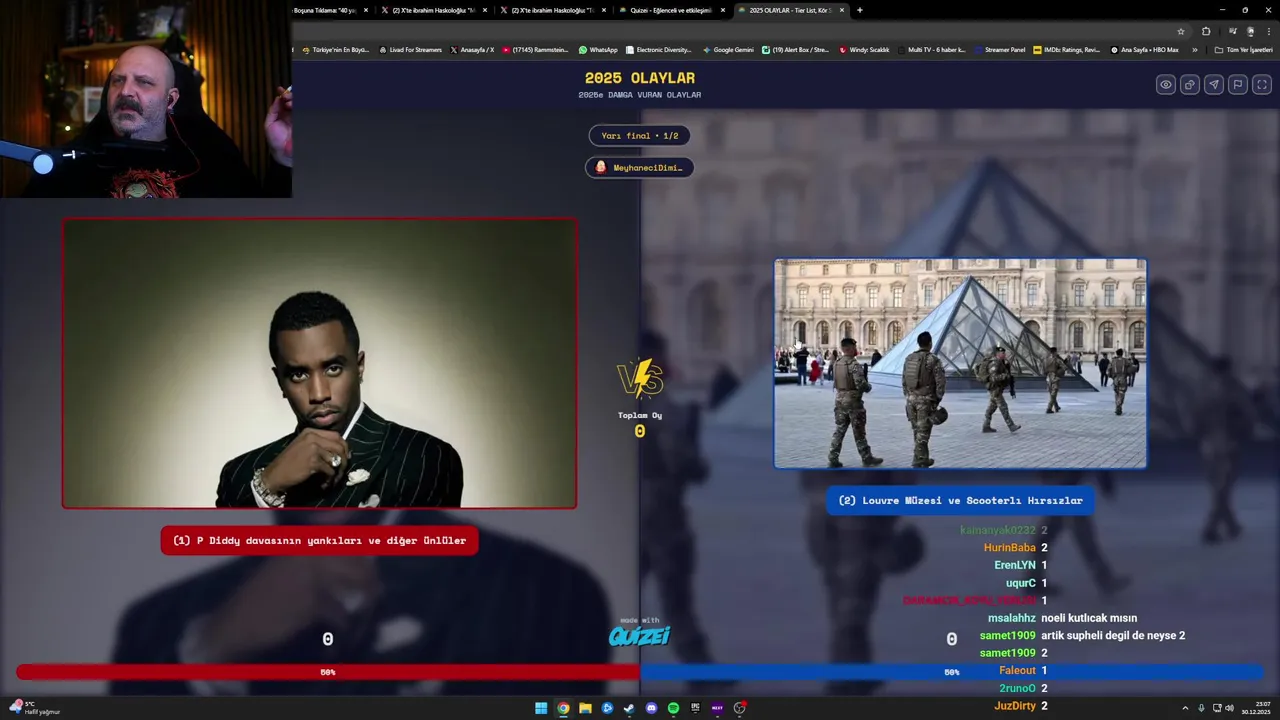1280x720 pixels.
Task: Close the Quizei - Eğlenceli tab
Action: [x=723, y=10]
